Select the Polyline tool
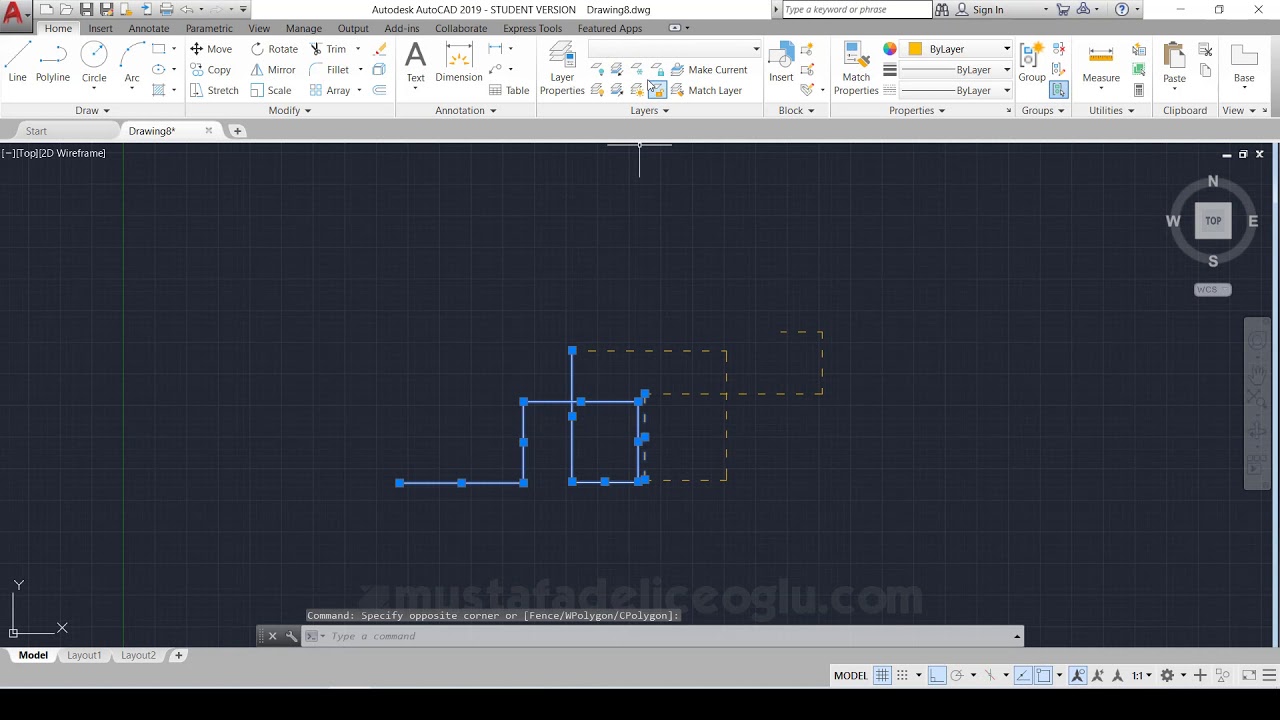The width and height of the screenshot is (1280, 720). (53, 62)
